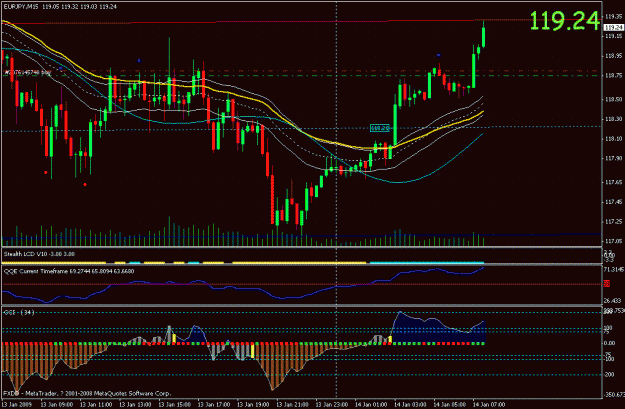The image size is (625, 409).
Task: Click the 118.75 price scale value
Action: click(614, 76)
